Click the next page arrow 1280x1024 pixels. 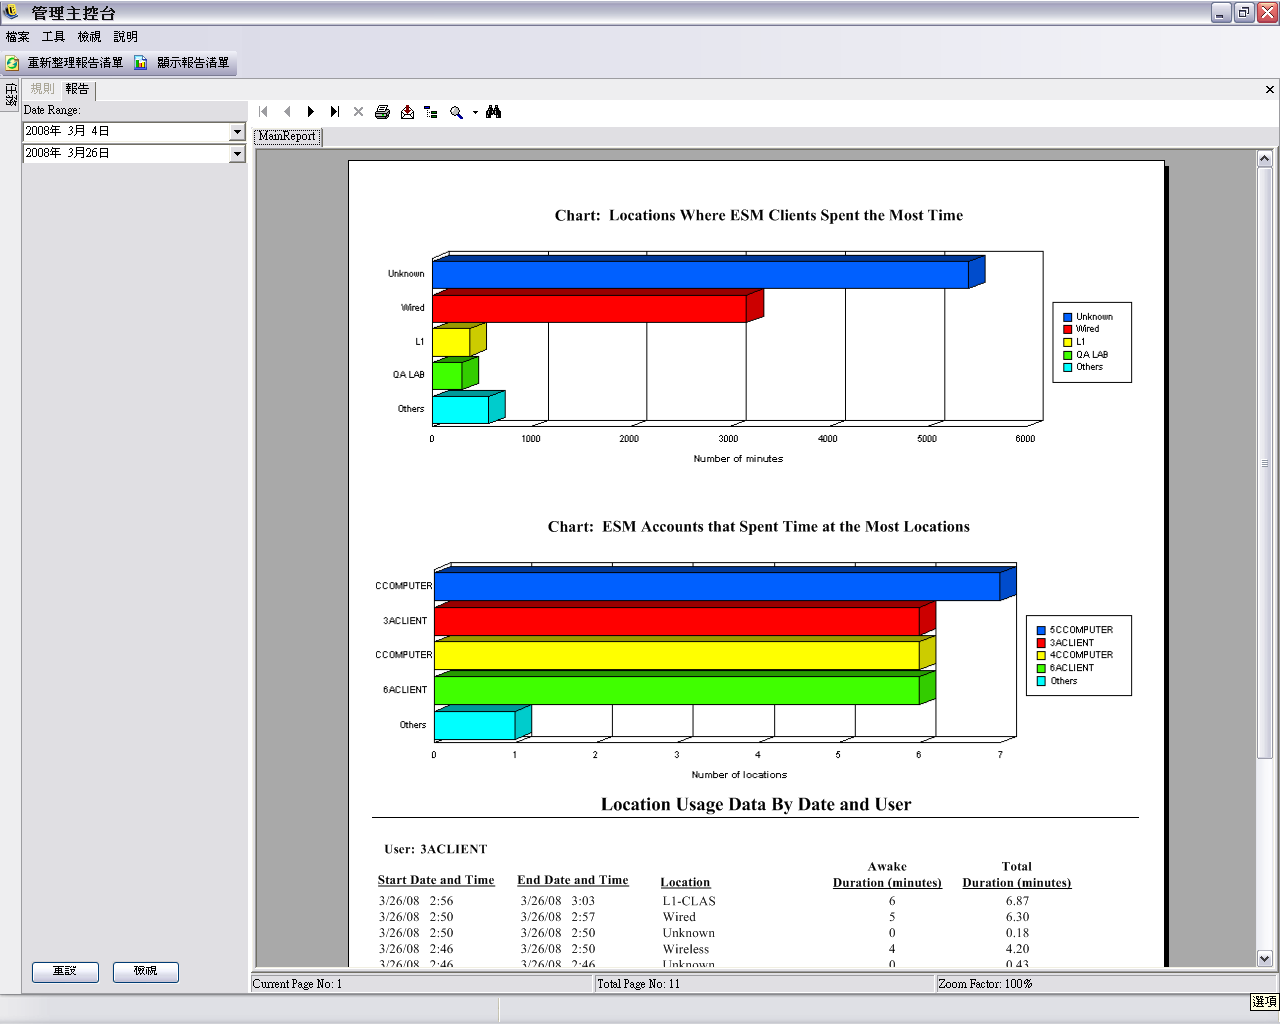311,112
